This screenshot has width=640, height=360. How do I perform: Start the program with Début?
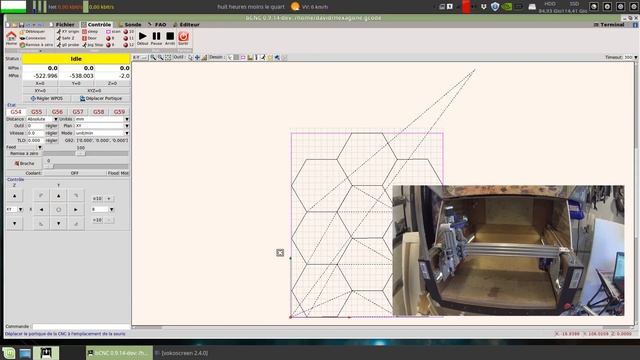(x=142, y=38)
